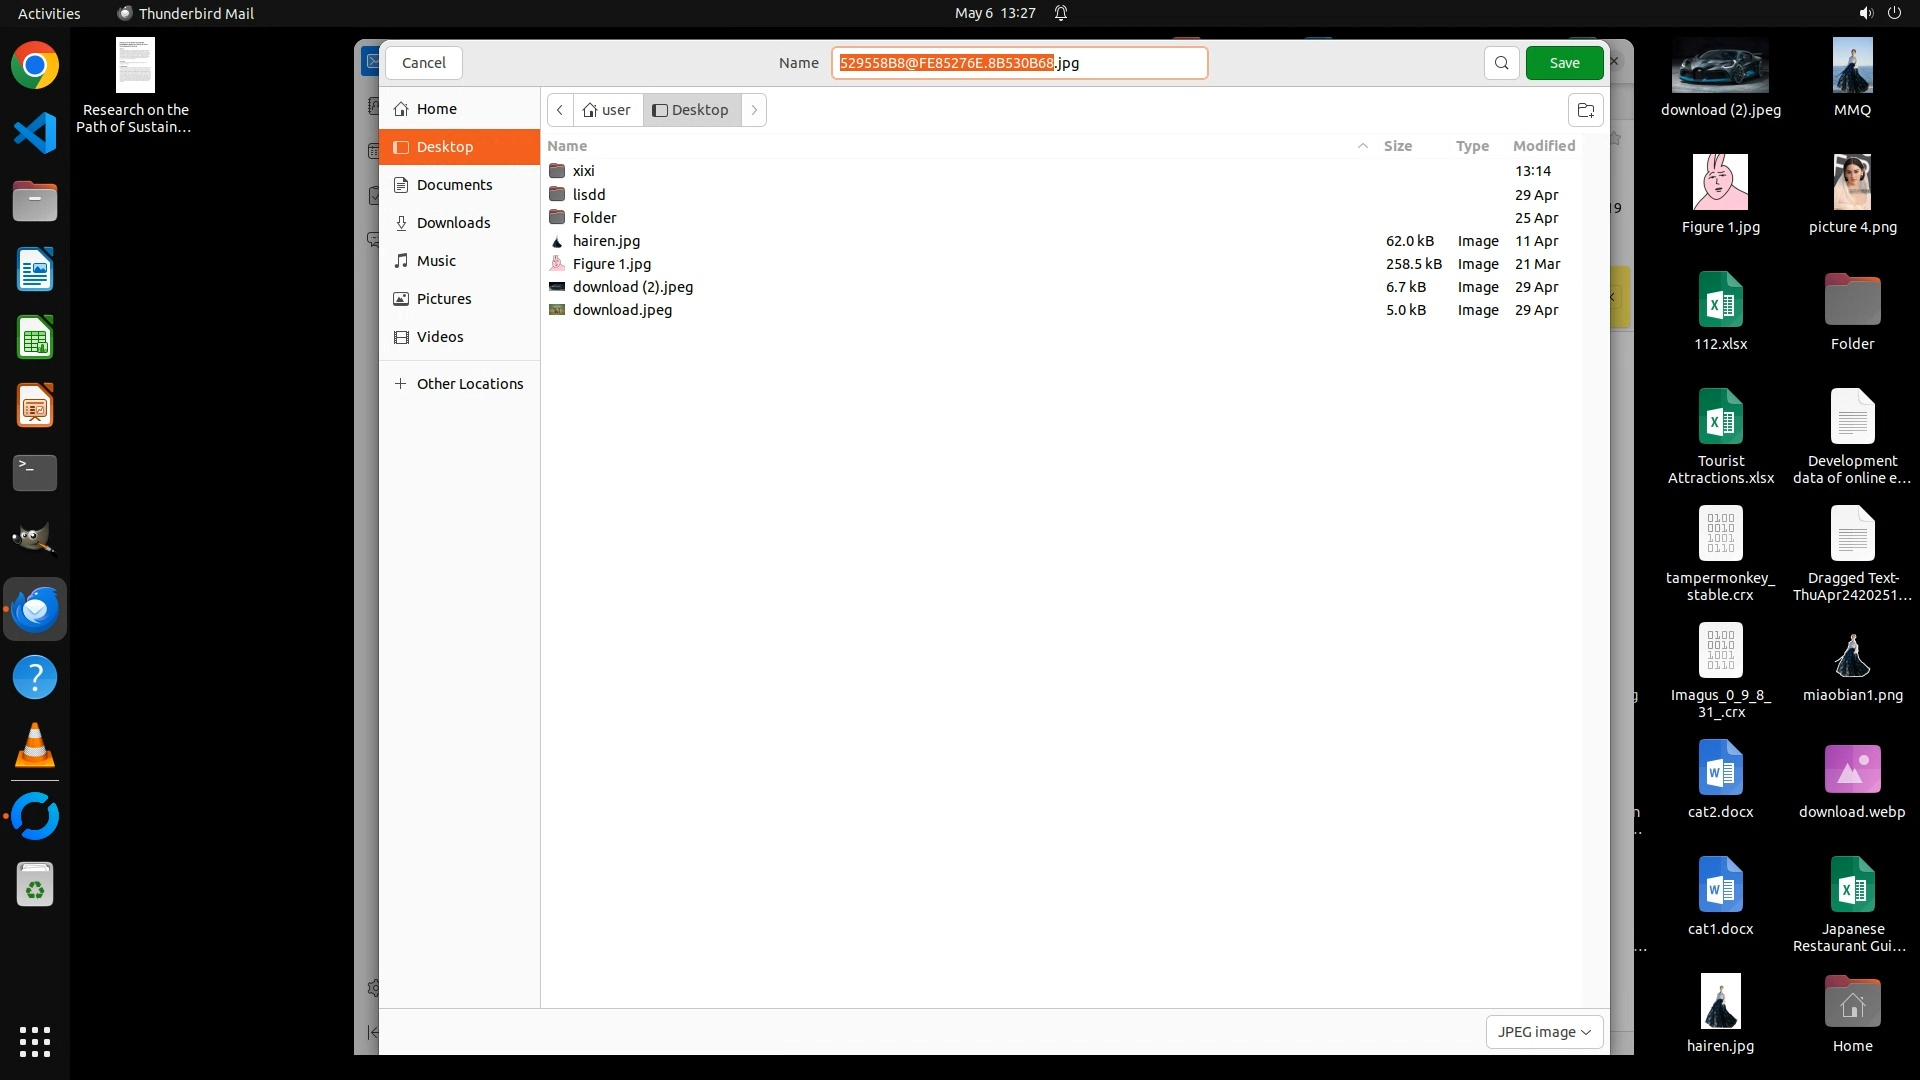Open the VLC media player dock icon
Viewport: 1920px width, 1080px height.
point(35,746)
